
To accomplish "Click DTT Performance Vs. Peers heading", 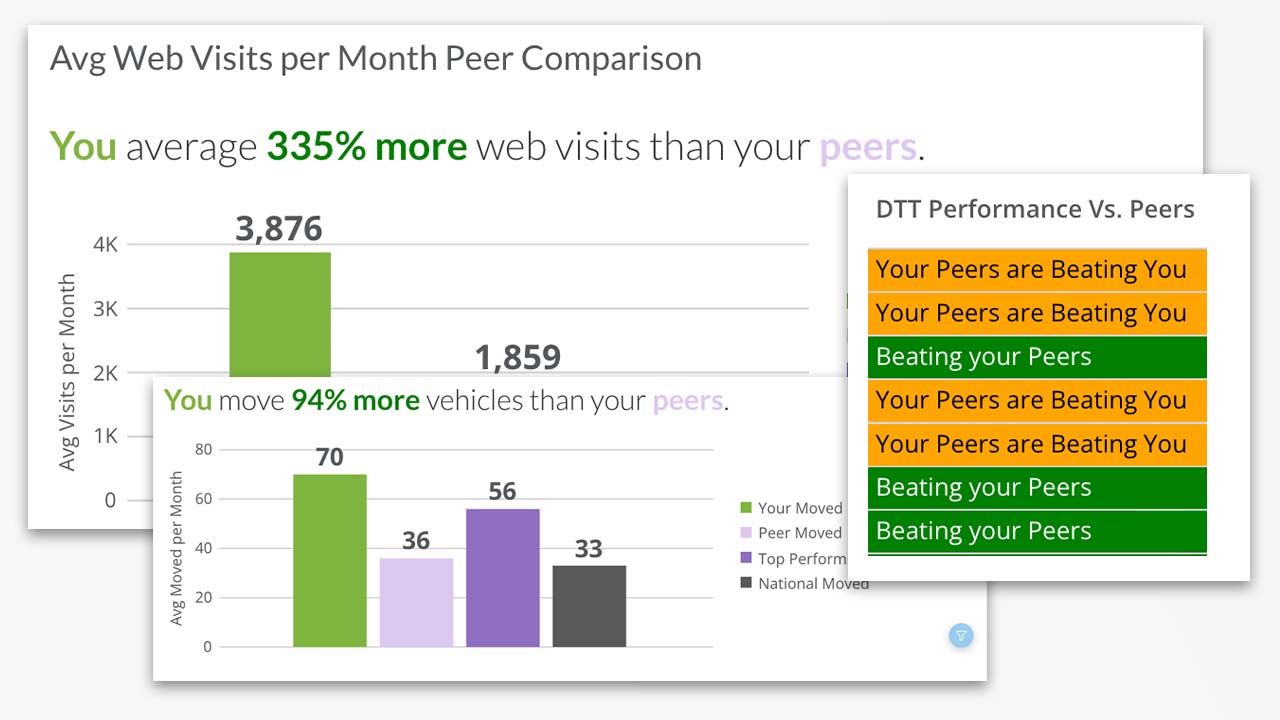I will tap(1035, 209).
